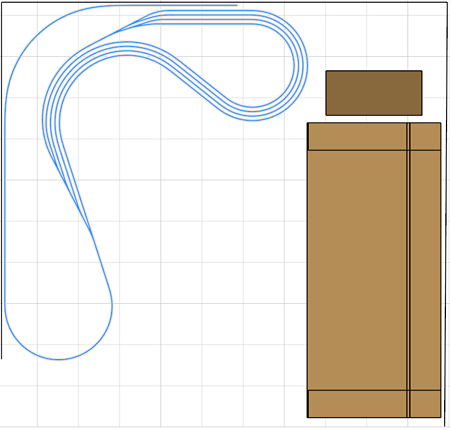Select the dark brown rectangle
The width and height of the screenshot is (450, 430).
tap(374, 93)
